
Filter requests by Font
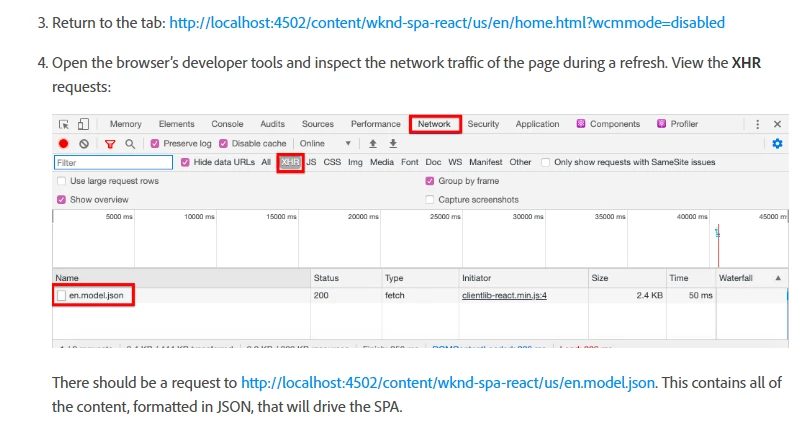pyautogui.click(x=410, y=162)
